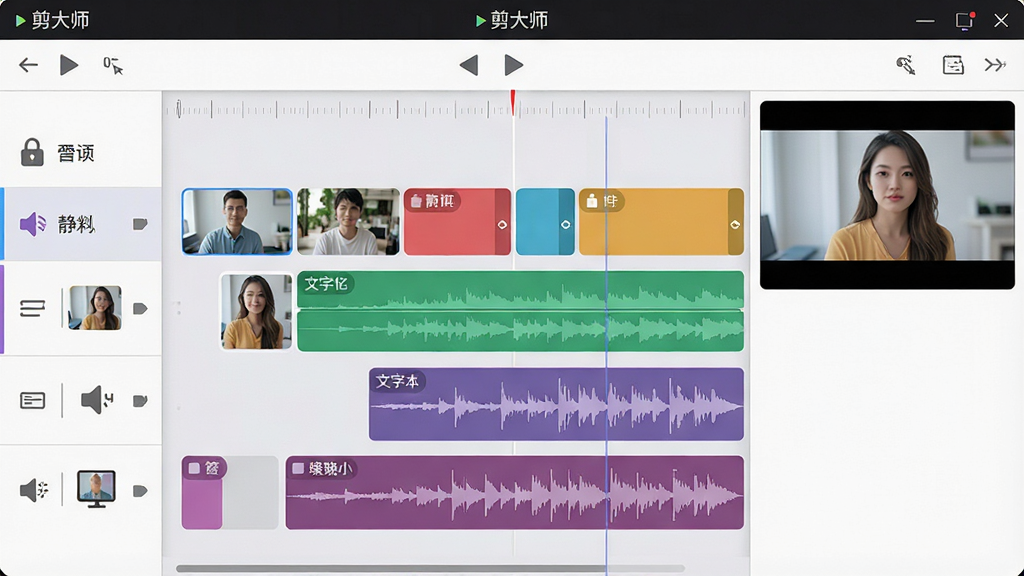Click the keyframe diamond on the orange clip
1024x576 pixels.
click(735, 225)
